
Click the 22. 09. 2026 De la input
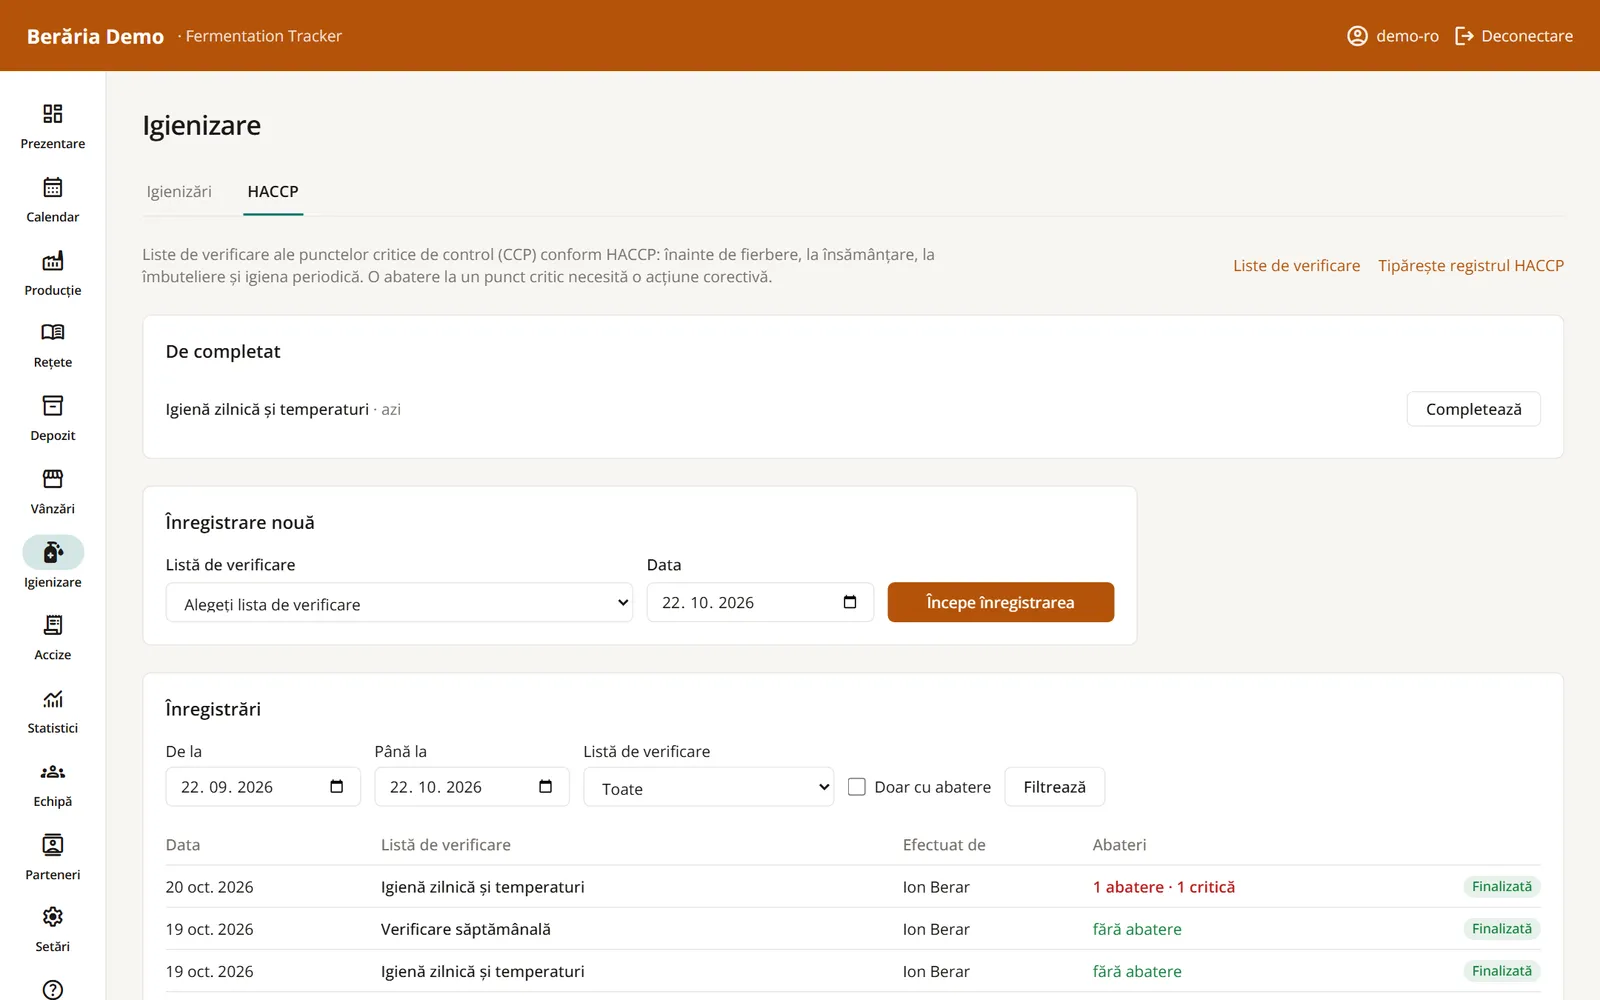[263, 787]
